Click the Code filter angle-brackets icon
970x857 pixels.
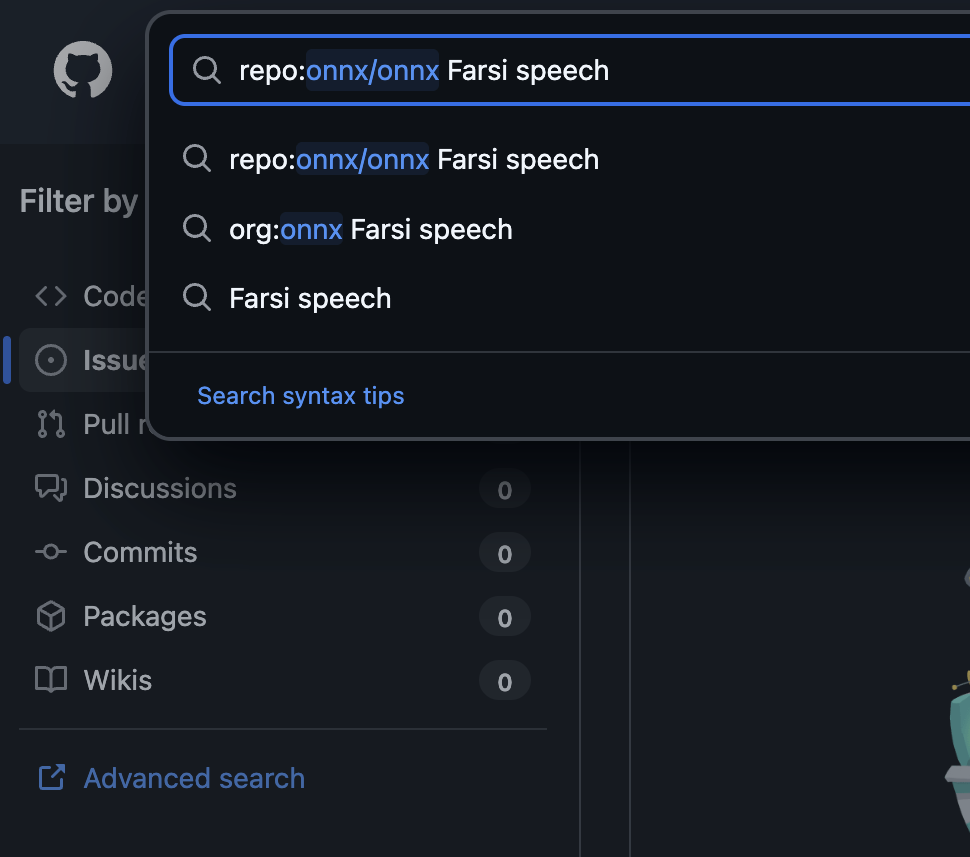pyautogui.click(x=51, y=296)
